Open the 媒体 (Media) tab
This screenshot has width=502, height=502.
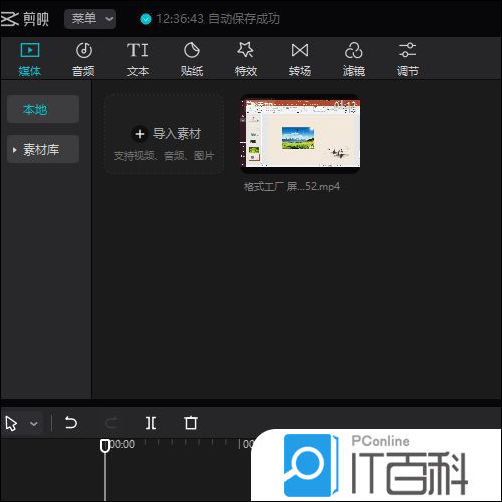[x=30, y=59]
